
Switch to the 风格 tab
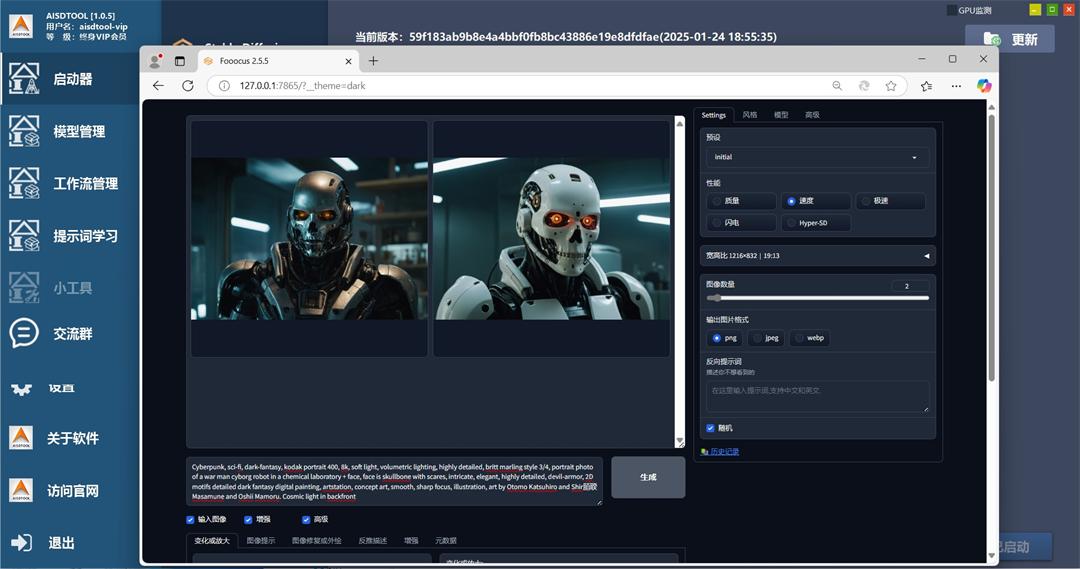coord(749,115)
